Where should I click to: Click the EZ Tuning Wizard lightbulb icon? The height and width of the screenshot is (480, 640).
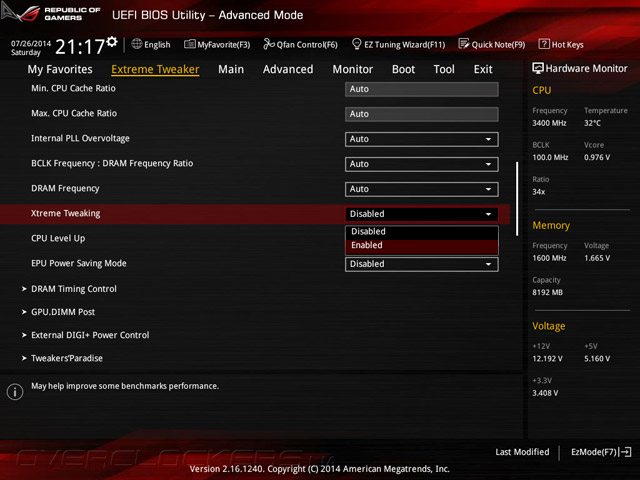click(356, 44)
